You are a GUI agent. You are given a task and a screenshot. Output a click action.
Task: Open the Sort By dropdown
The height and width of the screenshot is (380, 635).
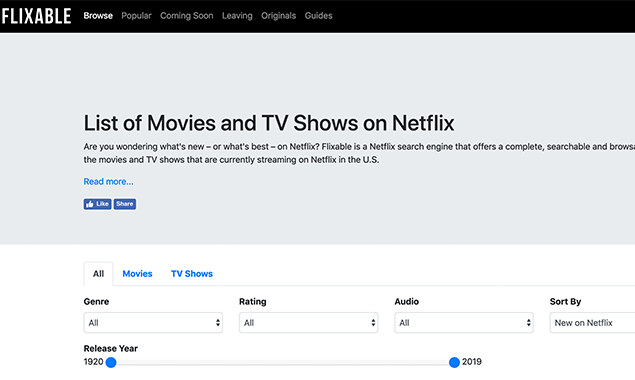(x=592, y=322)
